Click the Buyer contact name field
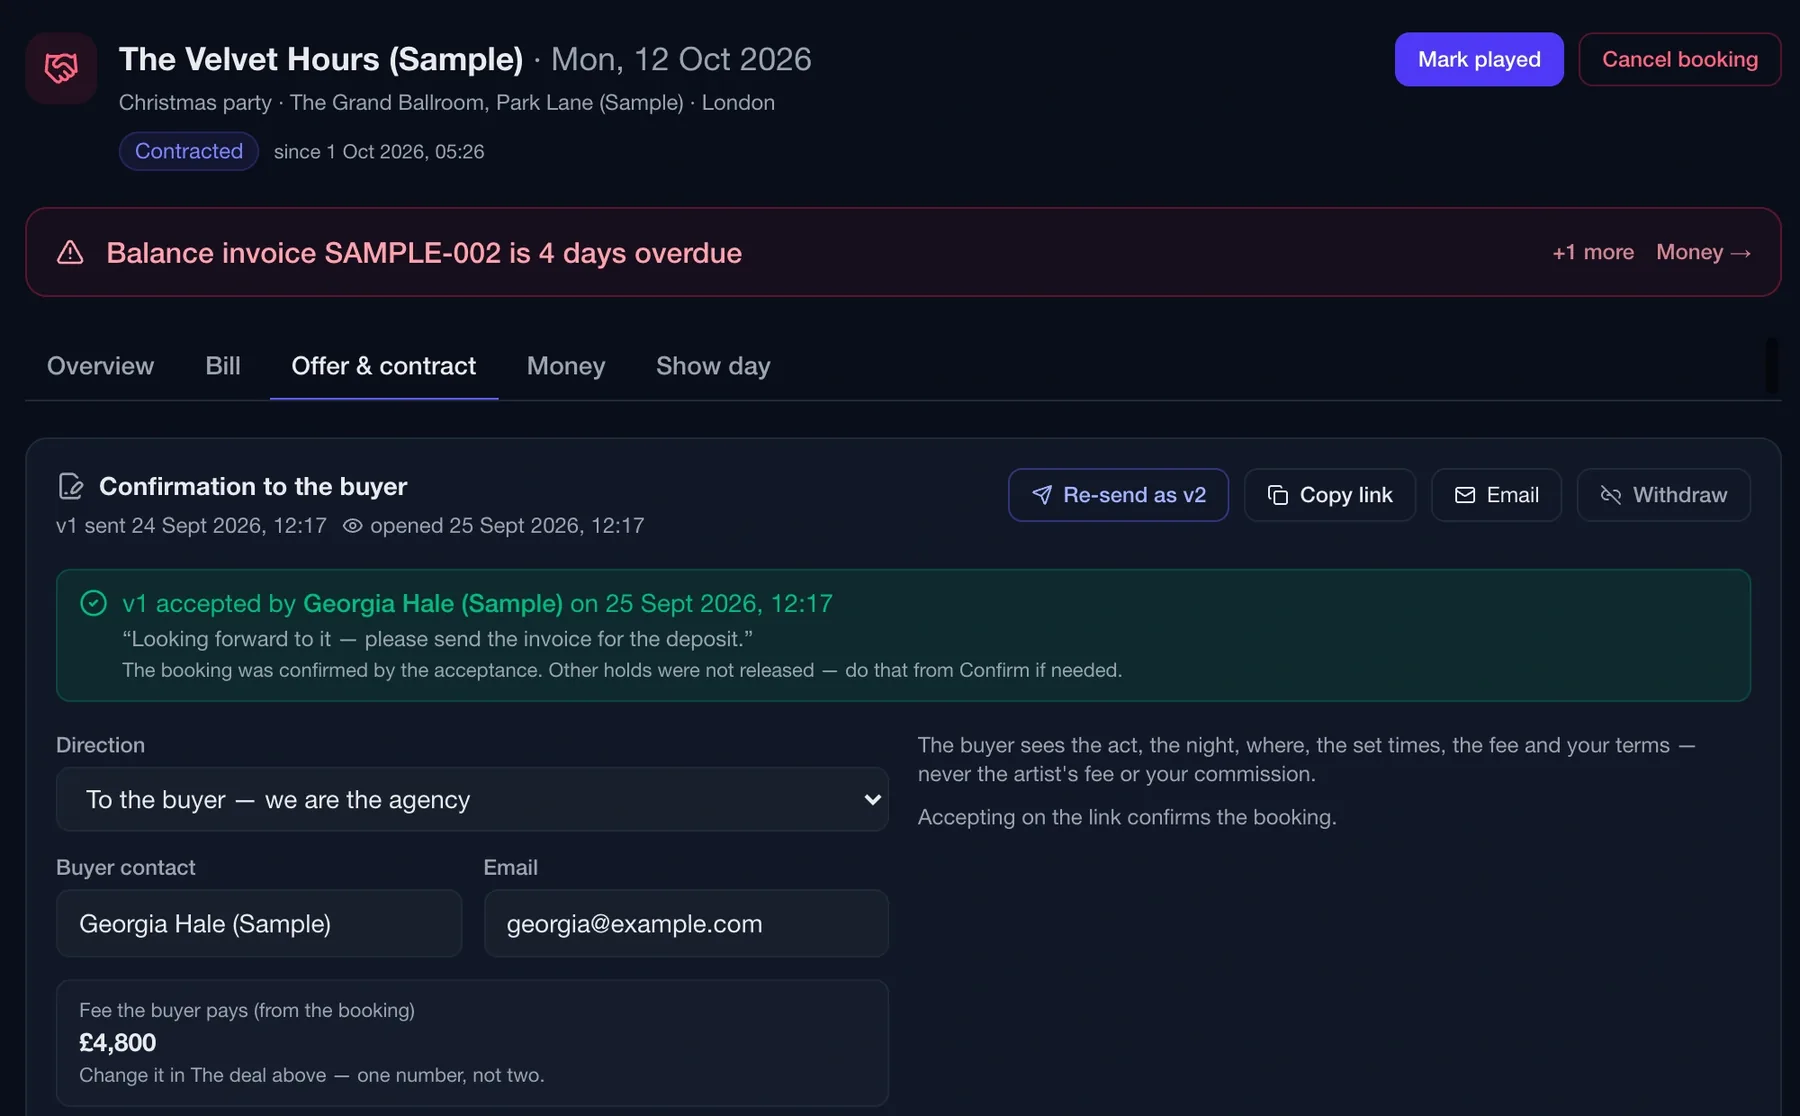1800x1116 pixels. 259,923
